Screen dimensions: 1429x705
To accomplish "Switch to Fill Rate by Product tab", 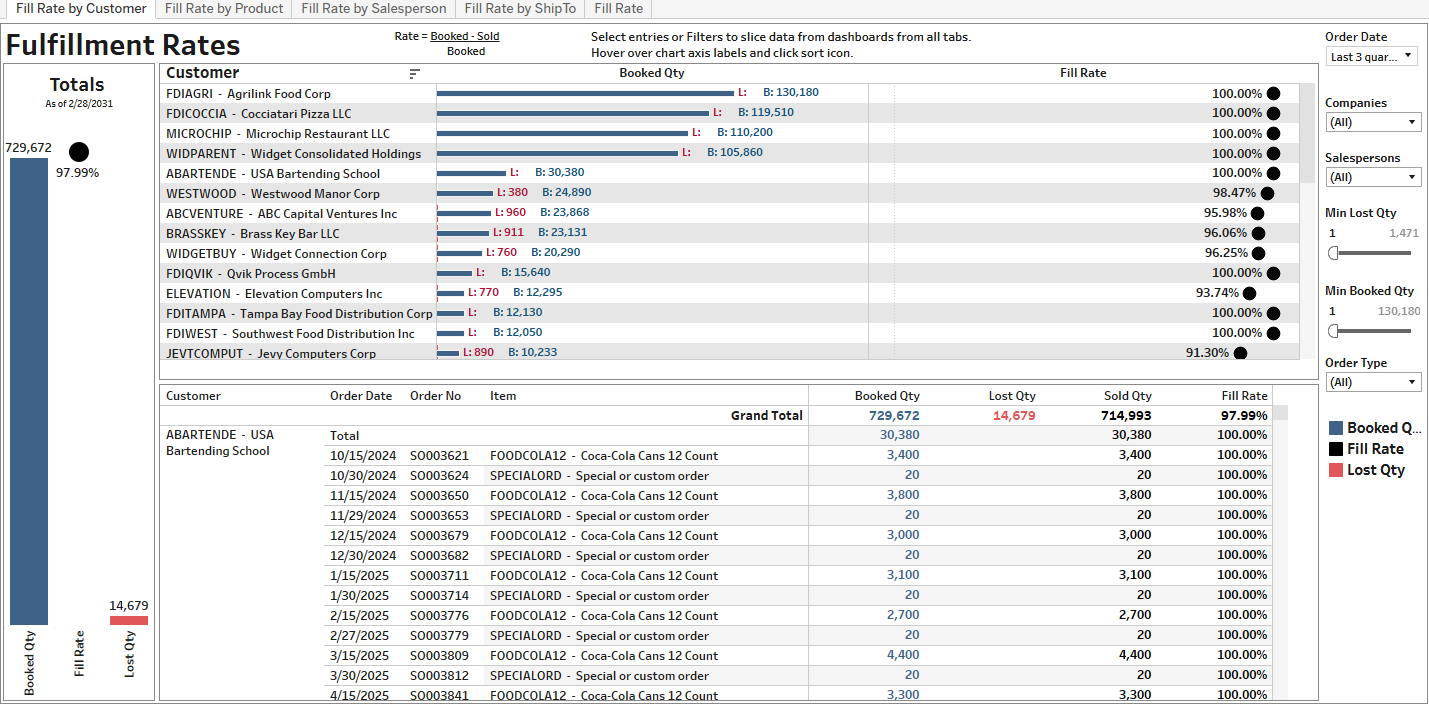I will coord(224,8).
